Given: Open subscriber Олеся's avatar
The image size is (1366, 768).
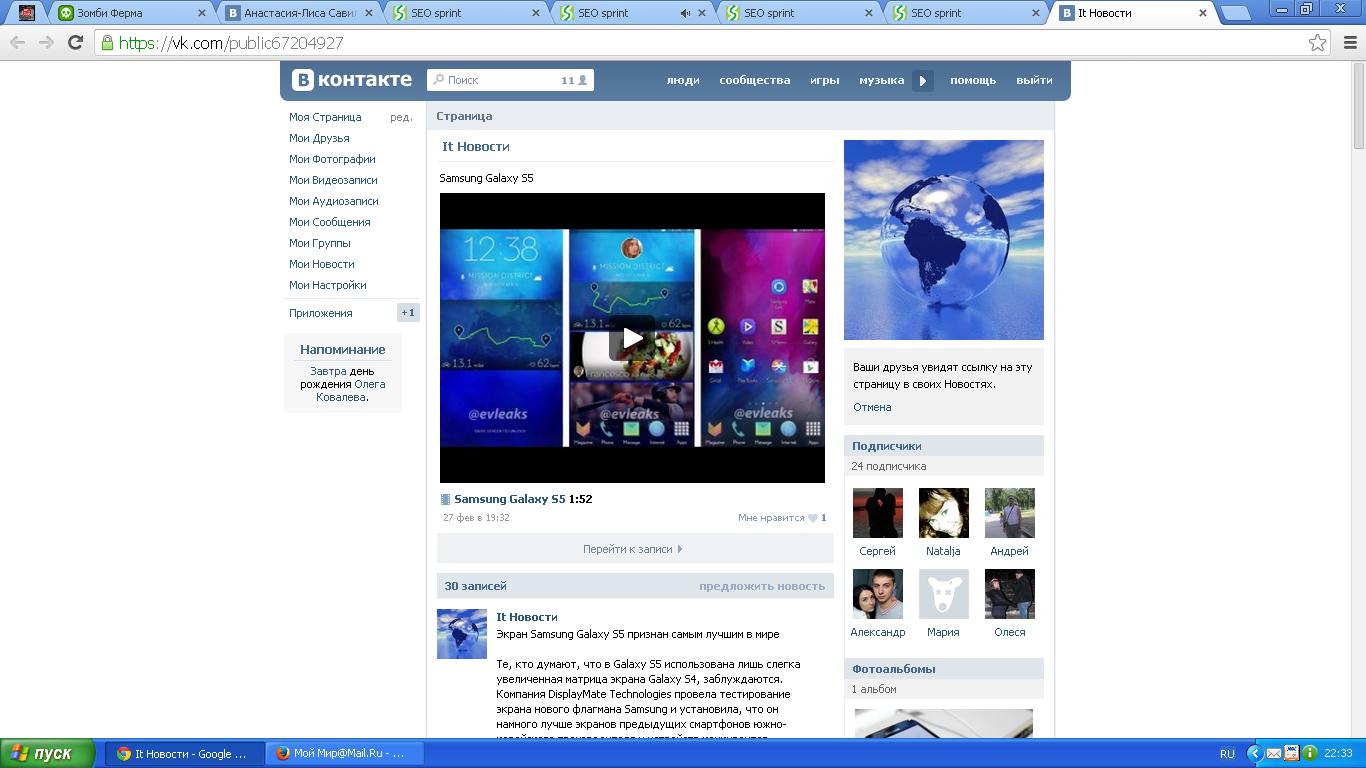Looking at the screenshot, I should click(1010, 594).
